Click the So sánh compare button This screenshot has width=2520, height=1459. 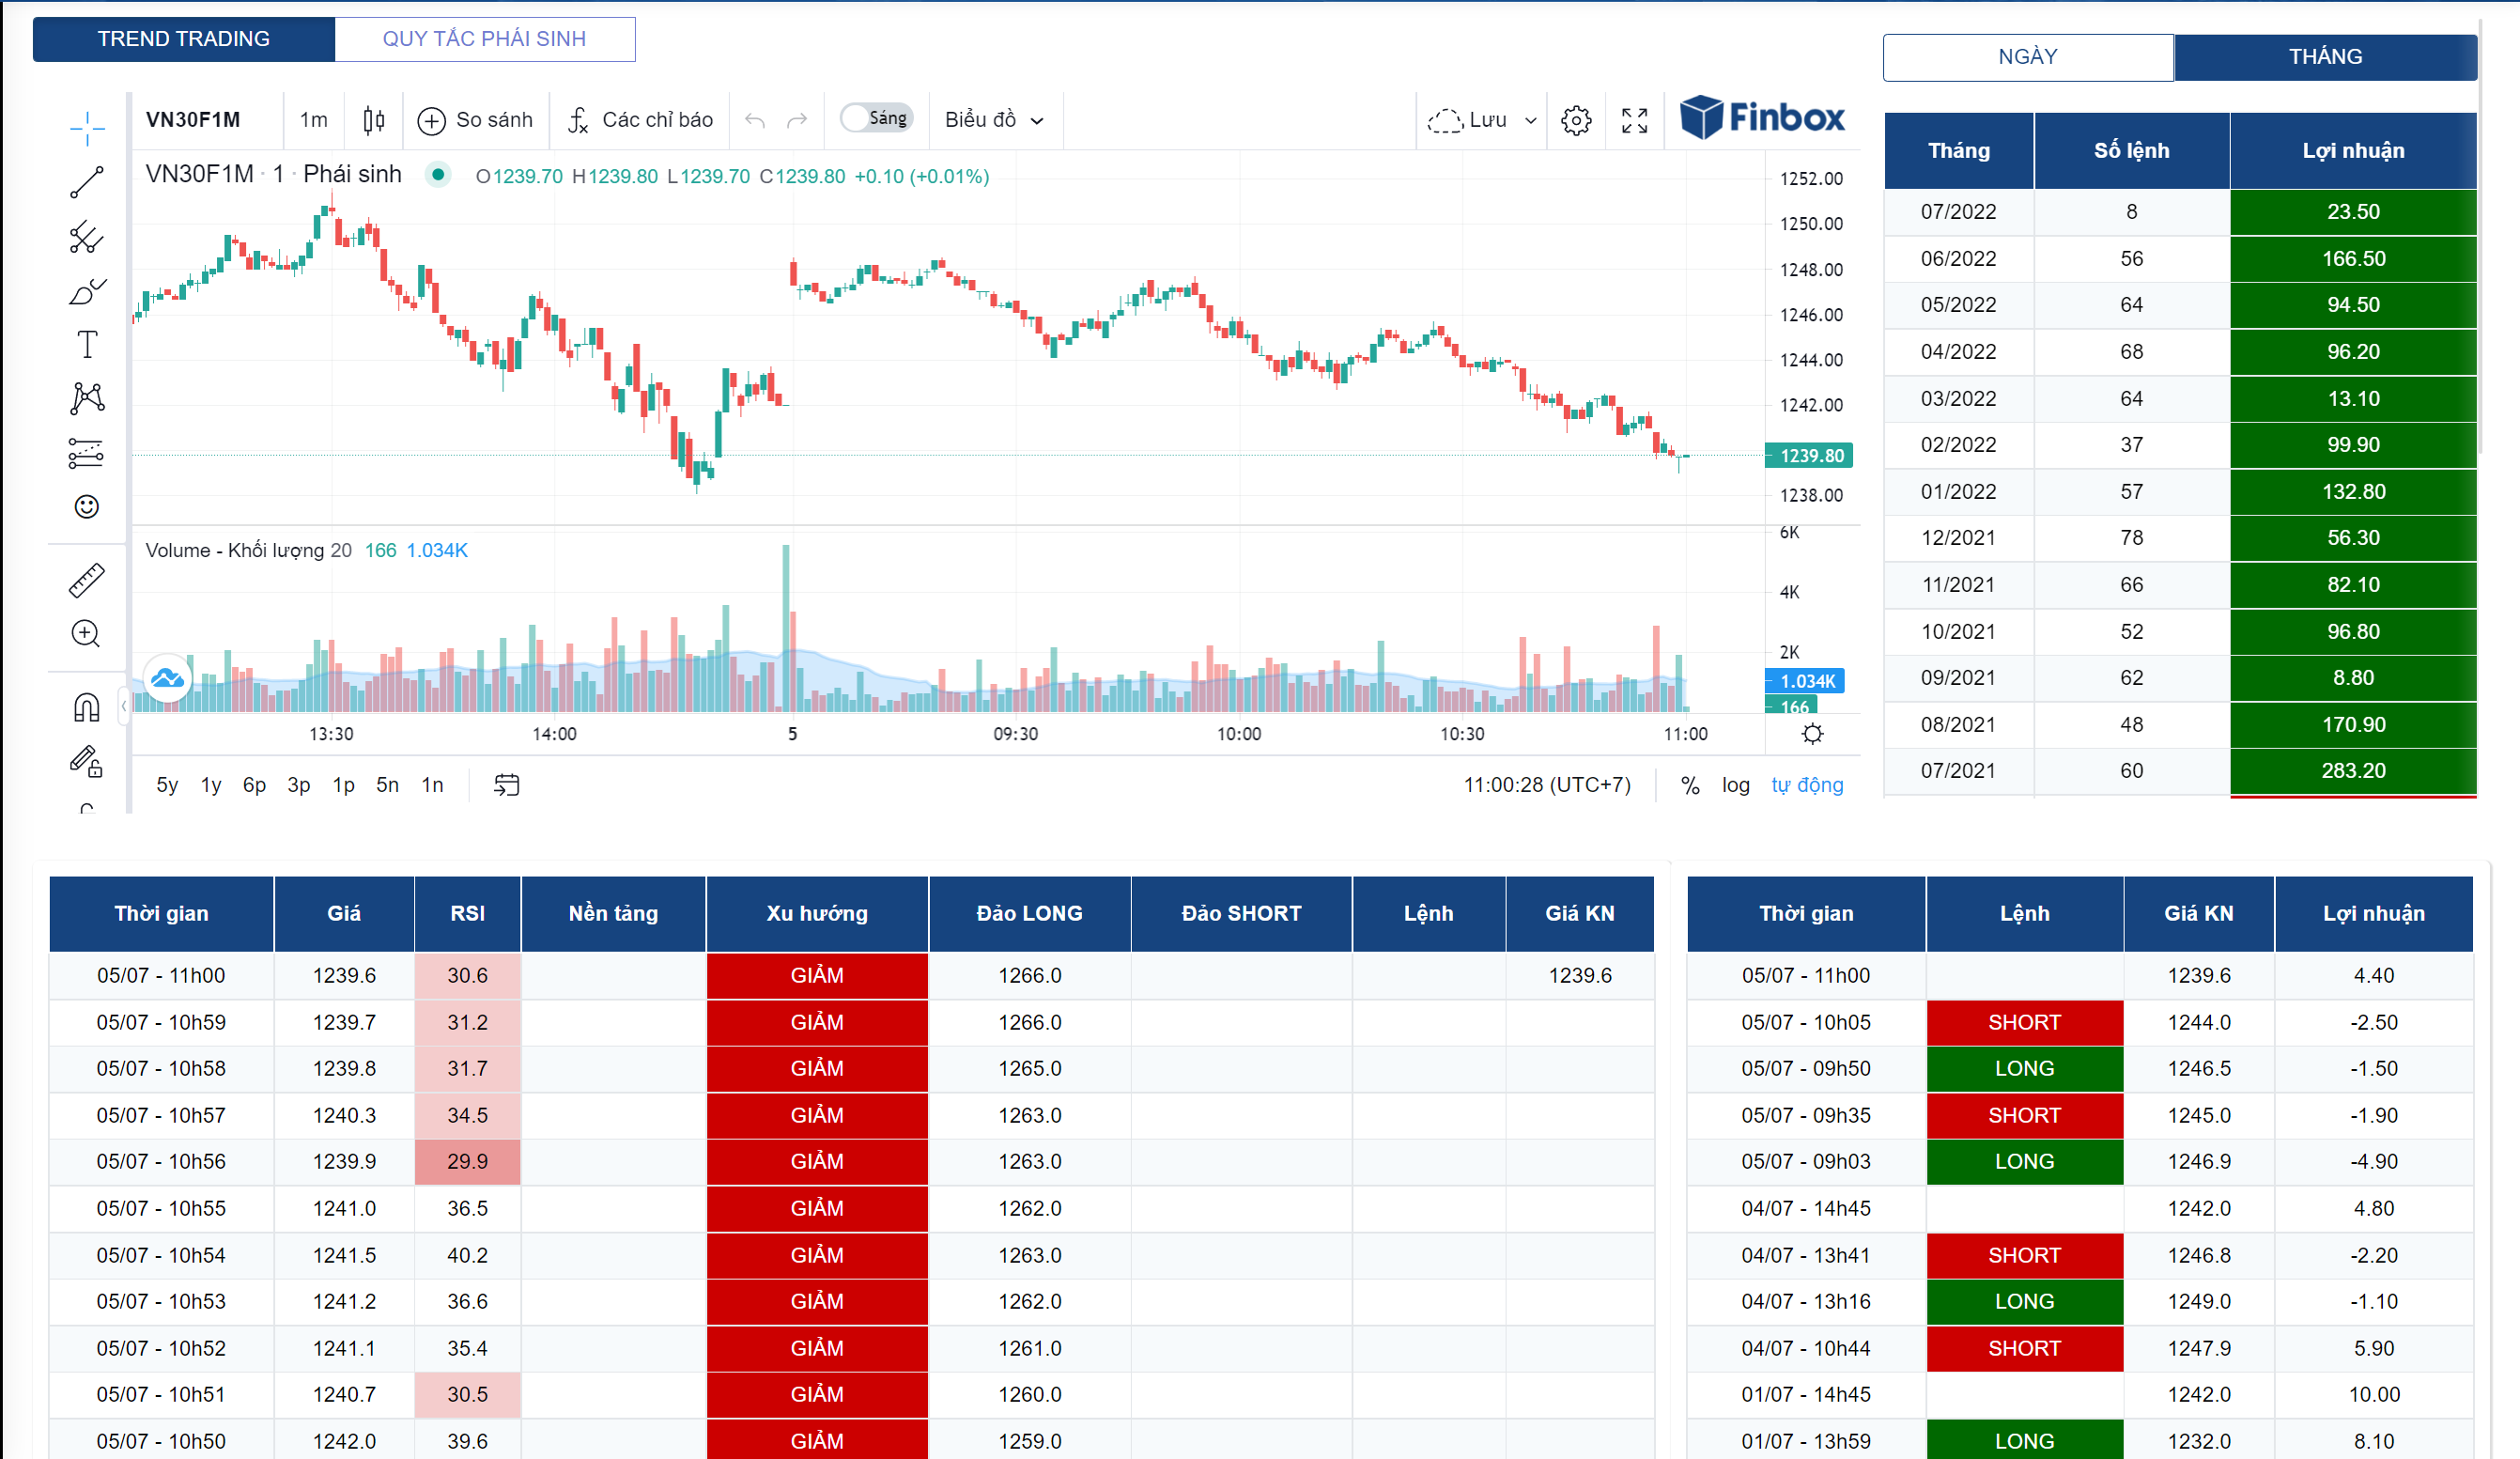point(475,120)
